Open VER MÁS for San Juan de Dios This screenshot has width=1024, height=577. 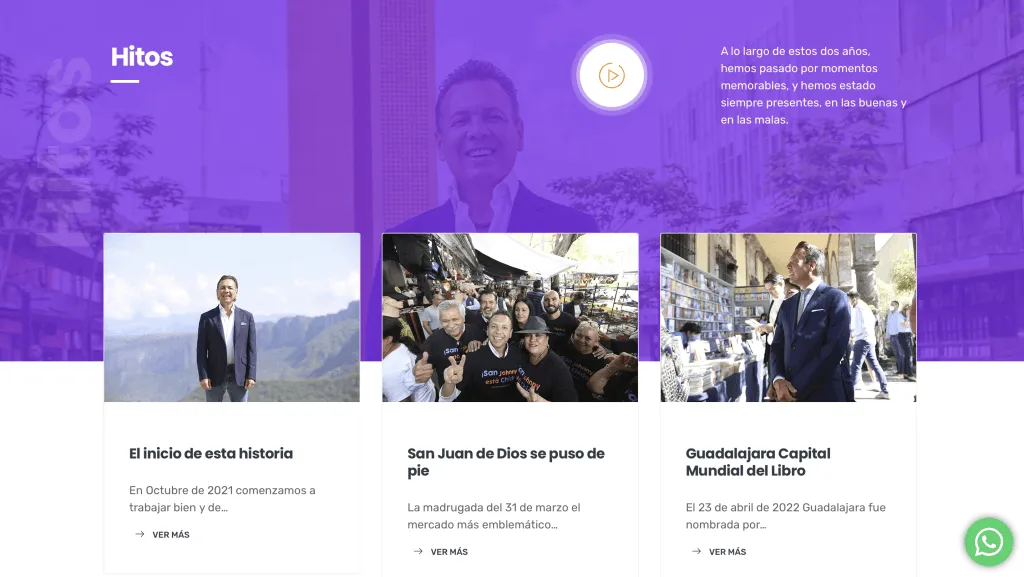pos(449,552)
